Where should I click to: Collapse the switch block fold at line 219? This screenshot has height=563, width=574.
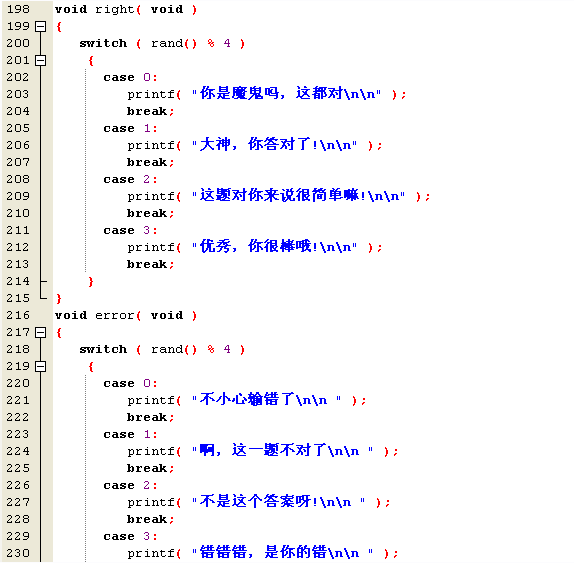coord(41,366)
